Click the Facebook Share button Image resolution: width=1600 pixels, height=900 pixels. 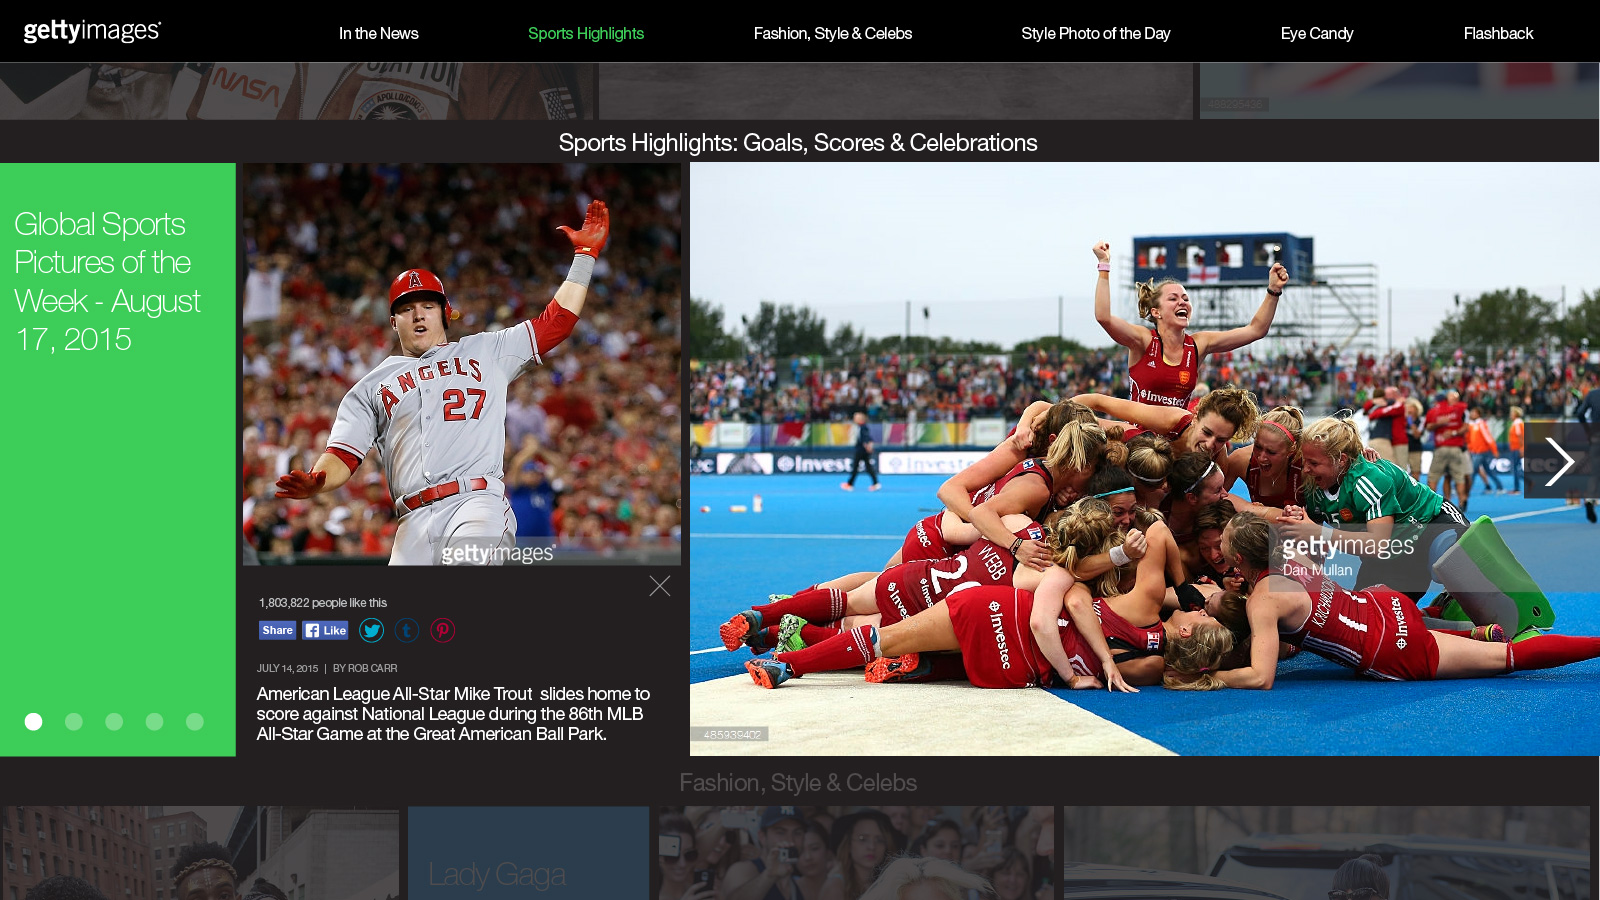coord(277,630)
